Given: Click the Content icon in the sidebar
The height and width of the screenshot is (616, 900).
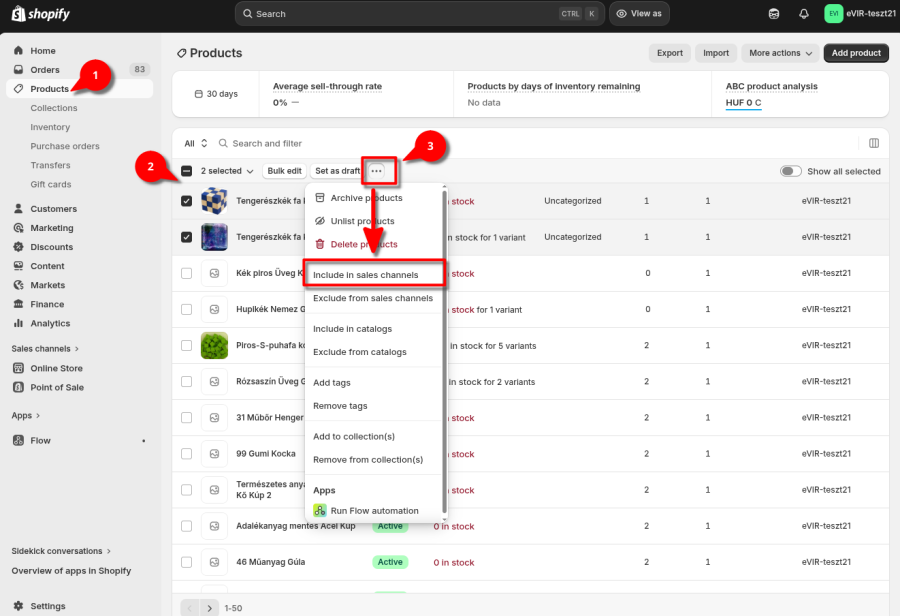Looking at the screenshot, I should [x=18, y=266].
